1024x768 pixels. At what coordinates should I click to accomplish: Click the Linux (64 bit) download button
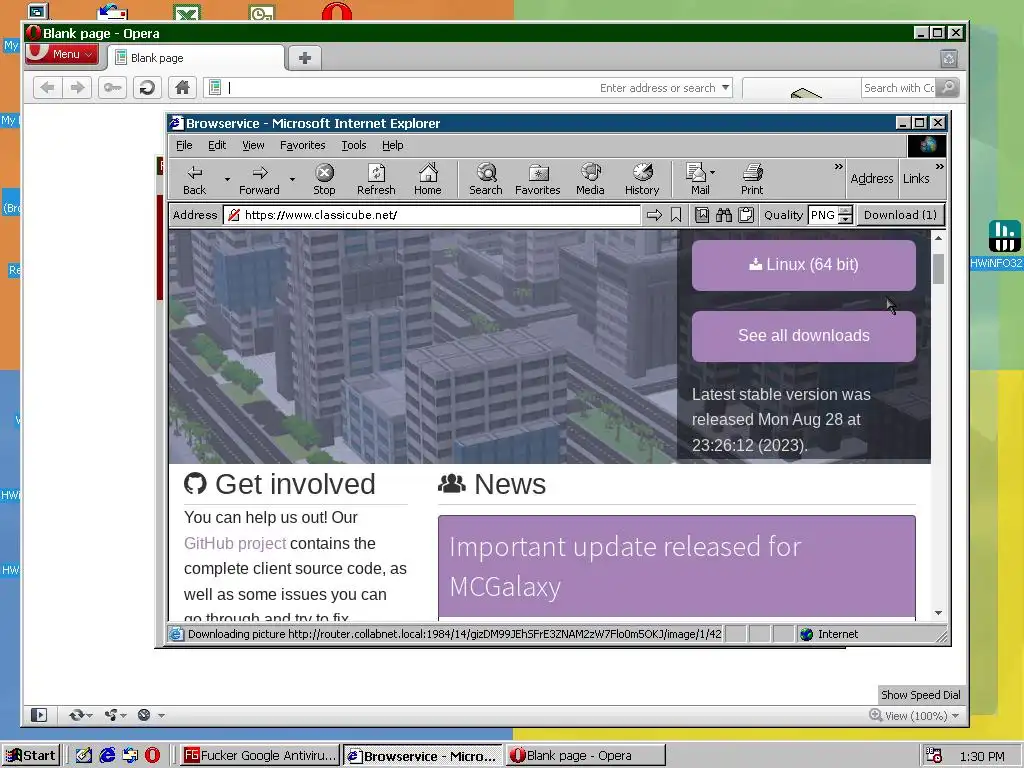tap(804, 264)
